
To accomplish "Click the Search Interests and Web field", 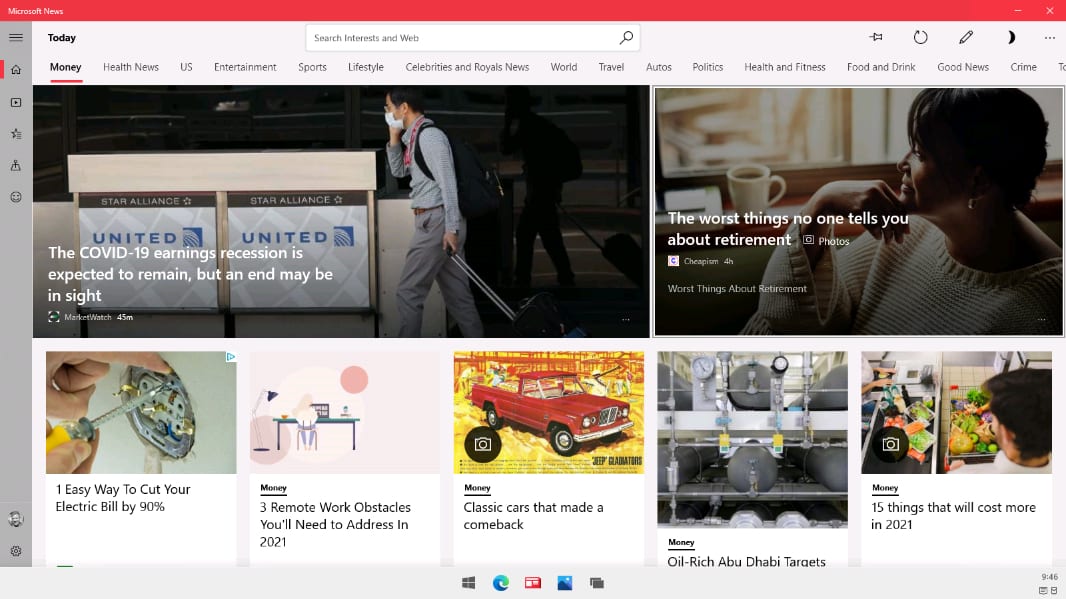I will tap(460, 38).
